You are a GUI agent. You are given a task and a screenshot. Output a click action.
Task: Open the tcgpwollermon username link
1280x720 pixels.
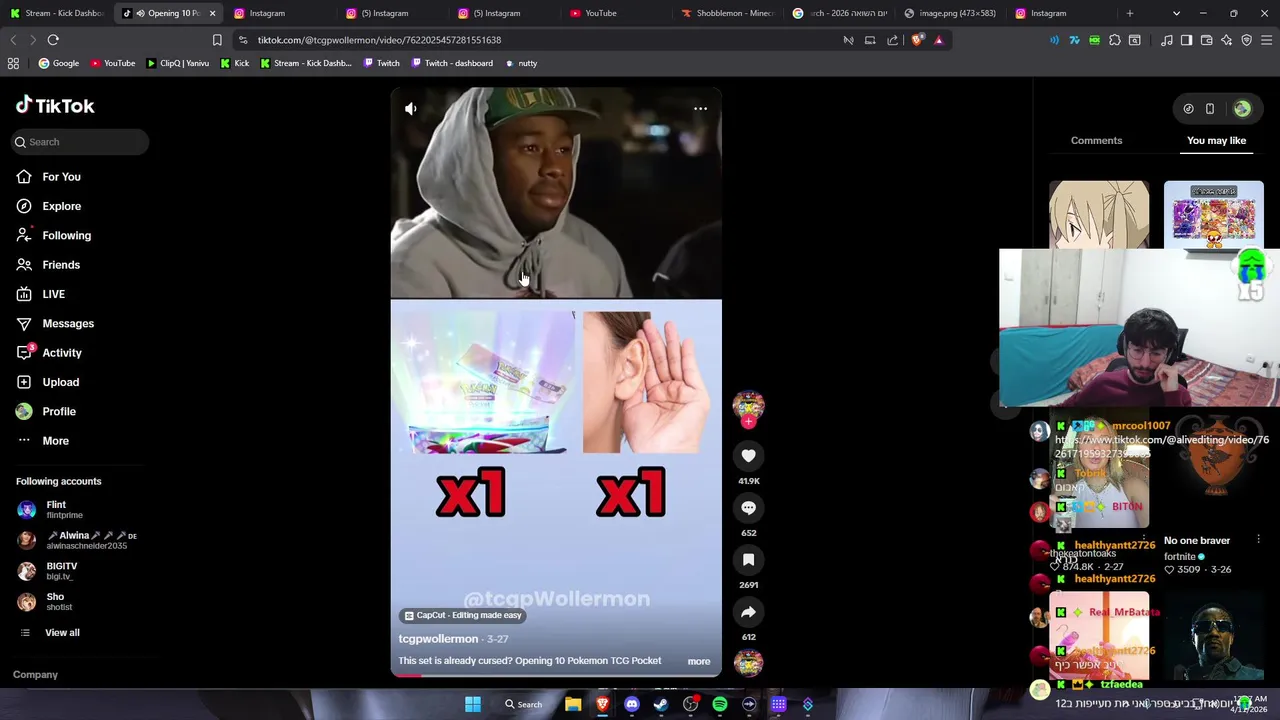pos(438,639)
